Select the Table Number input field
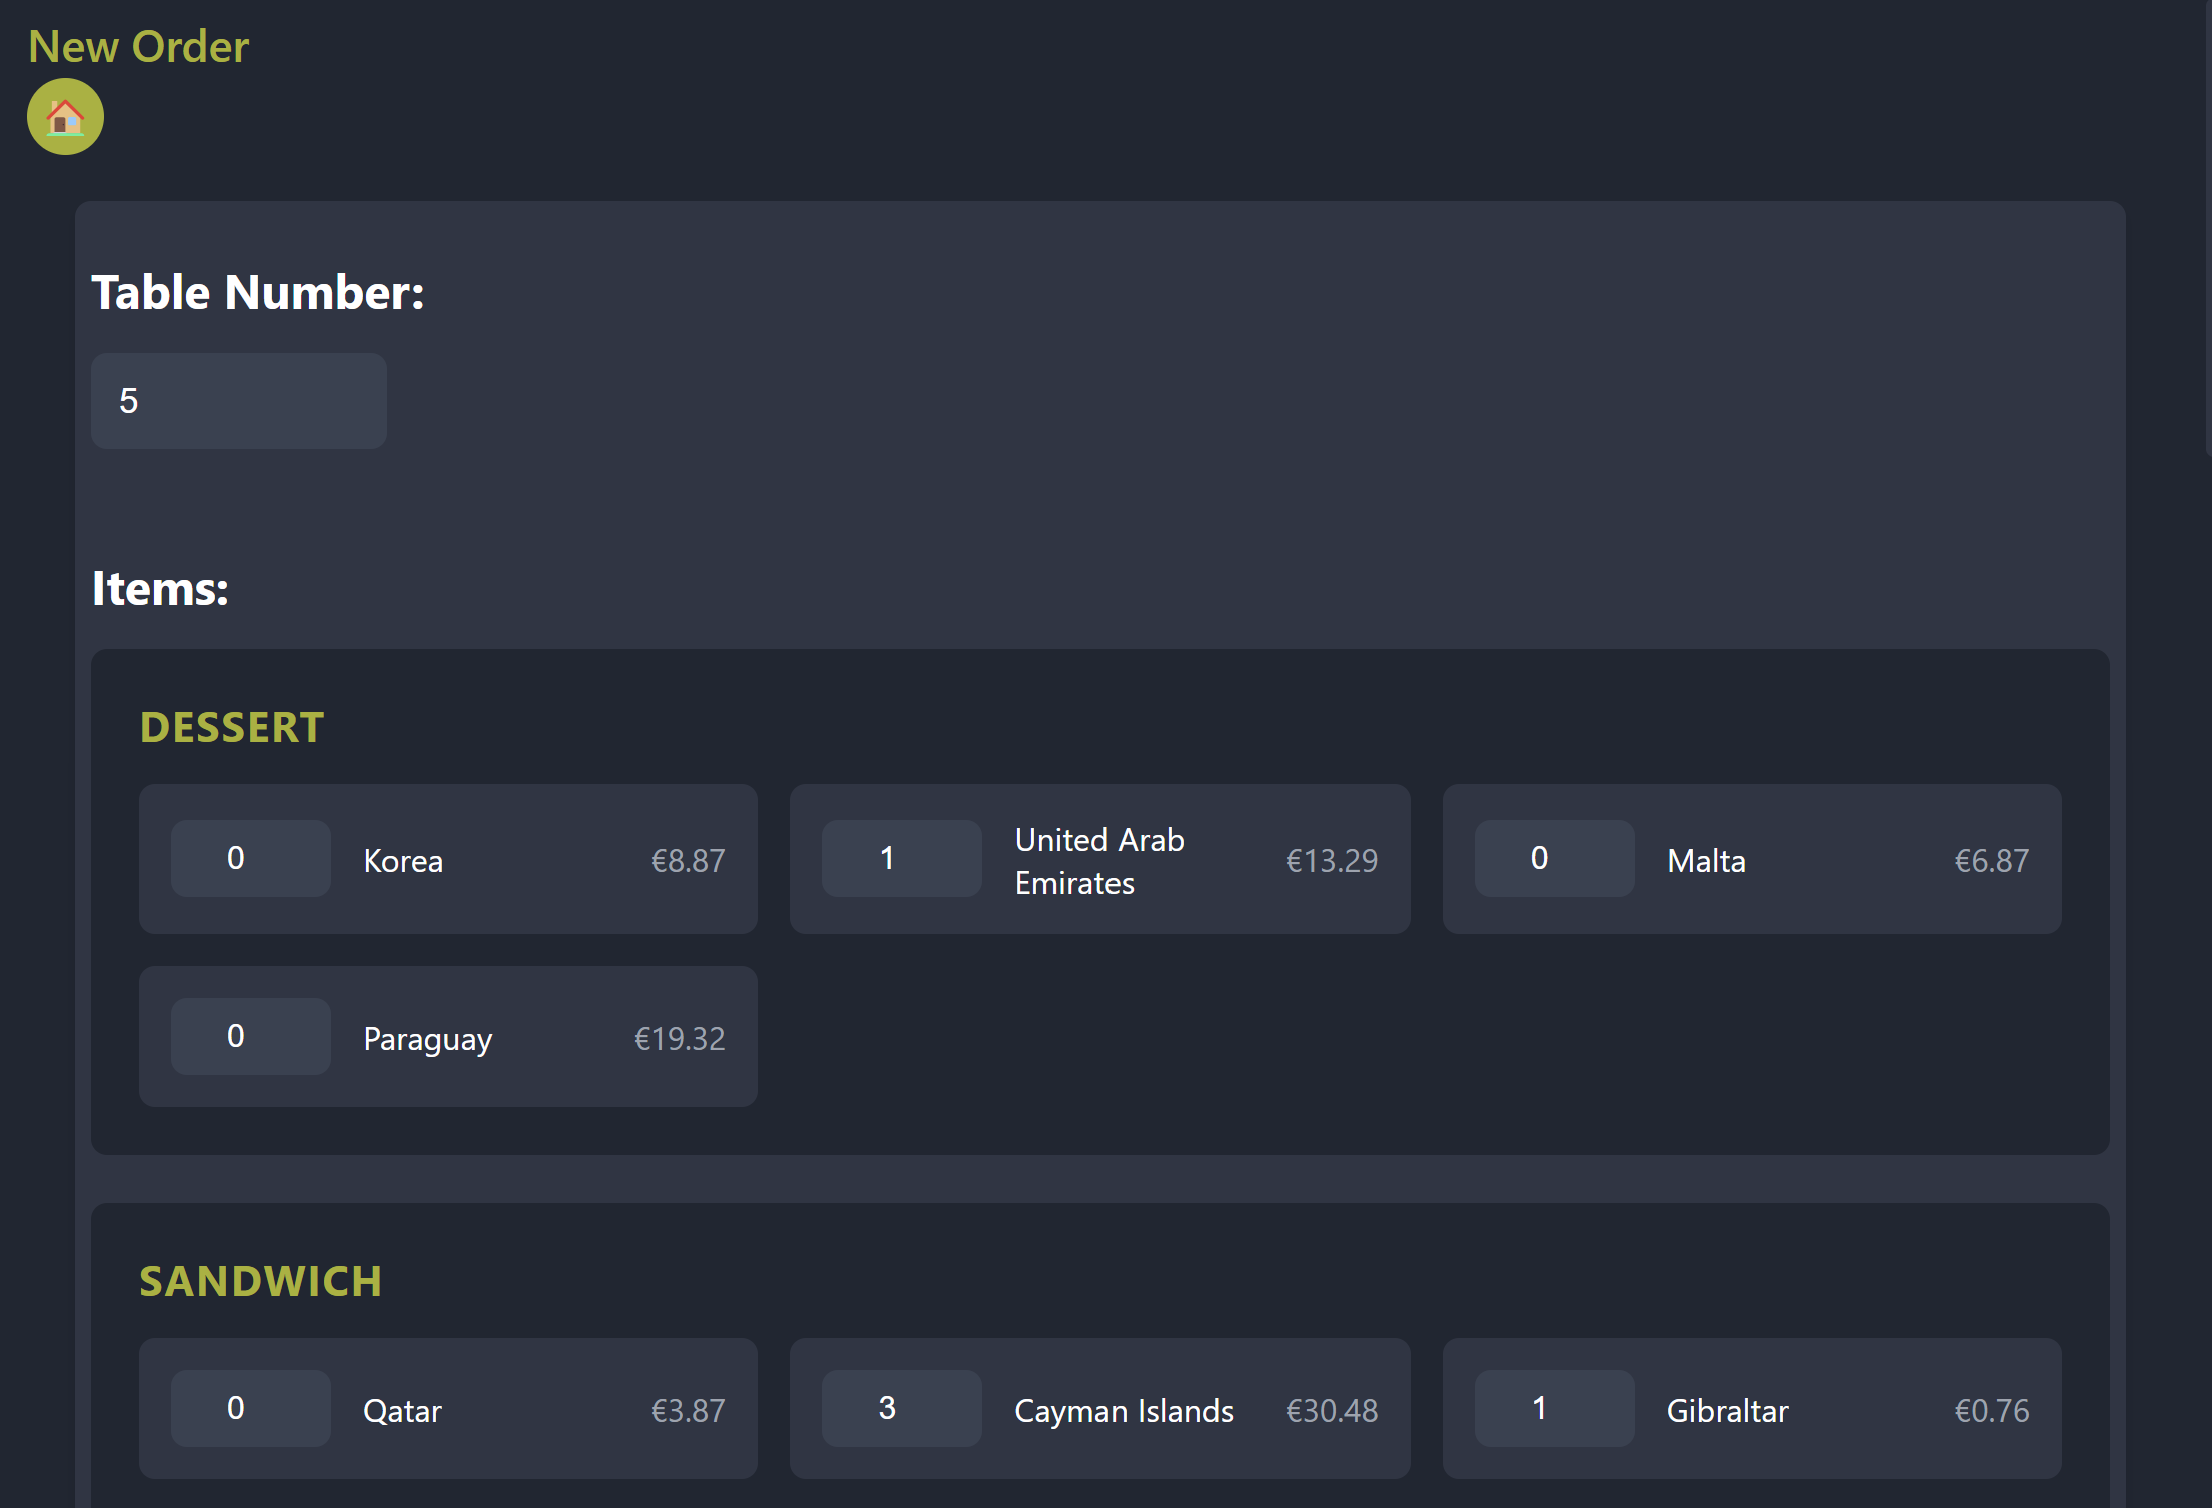The width and height of the screenshot is (2212, 1508). (237, 400)
